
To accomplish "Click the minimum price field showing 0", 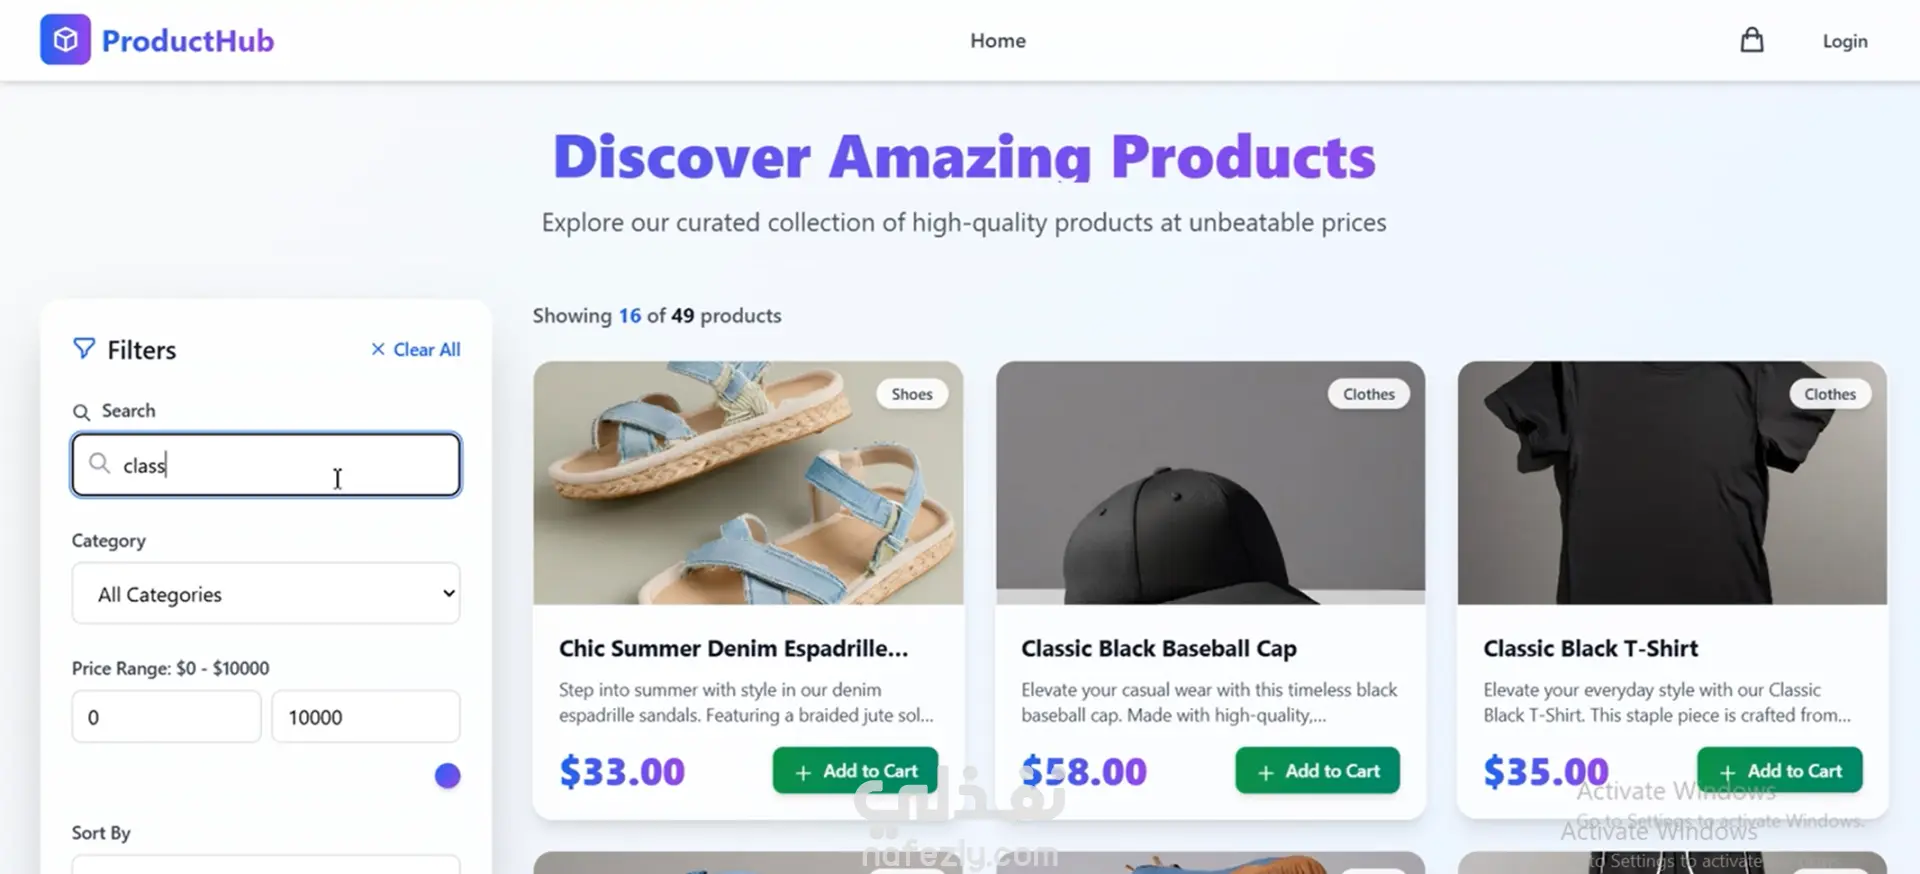I will pos(166,717).
